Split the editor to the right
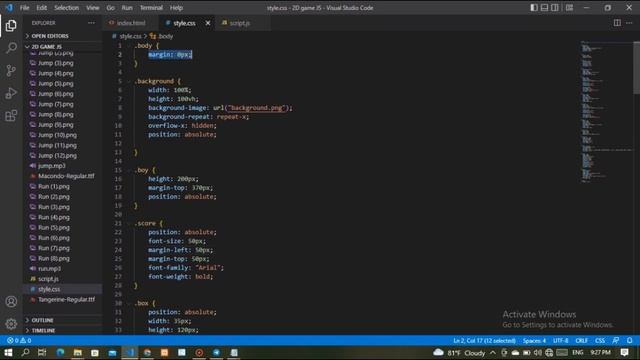 click(617, 23)
